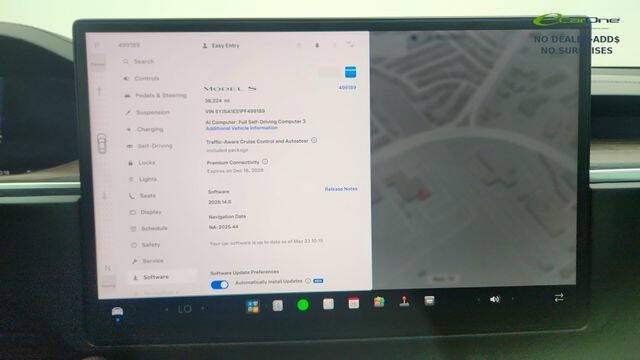Select the Model S heading

[230, 88]
